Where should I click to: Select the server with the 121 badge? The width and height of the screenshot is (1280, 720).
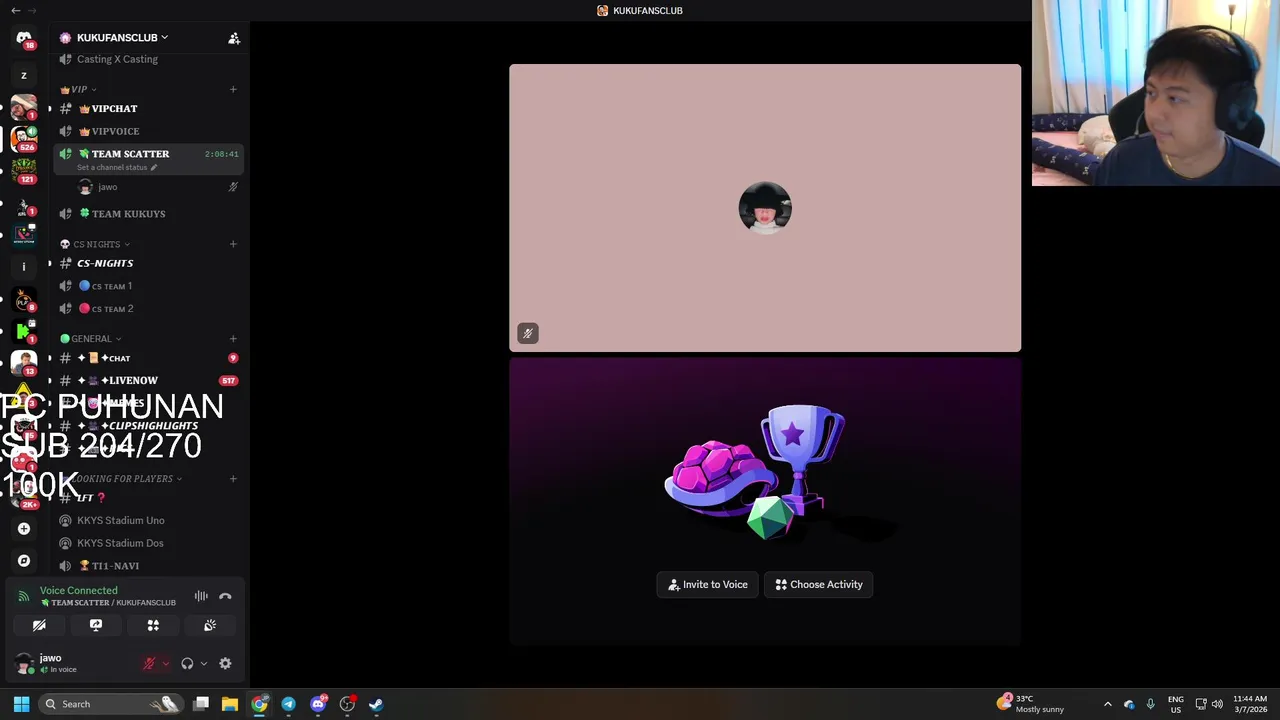(24, 170)
